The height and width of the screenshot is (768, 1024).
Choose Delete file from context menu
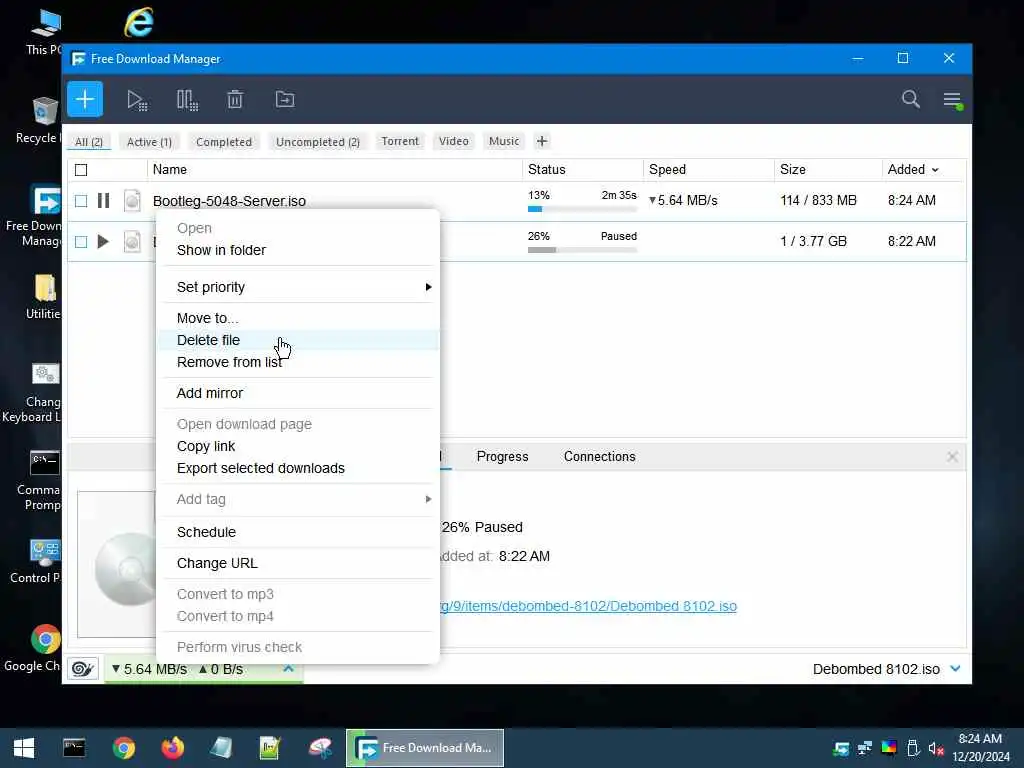[298, 340]
